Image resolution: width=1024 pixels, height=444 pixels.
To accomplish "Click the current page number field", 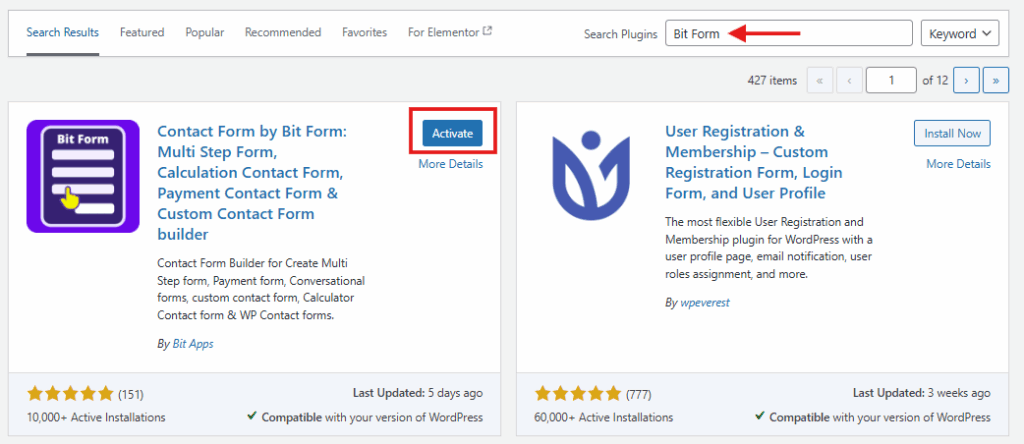I will [x=891, y=79].
